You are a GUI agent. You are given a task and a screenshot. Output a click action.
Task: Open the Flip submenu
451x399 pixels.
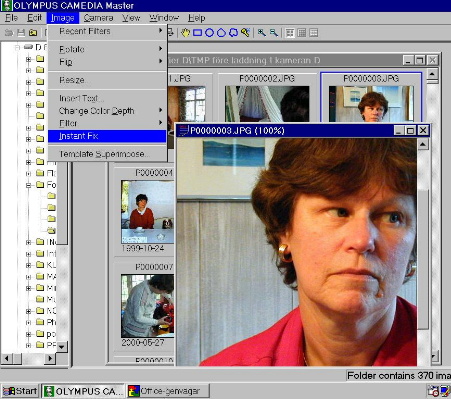pos(107,62)
